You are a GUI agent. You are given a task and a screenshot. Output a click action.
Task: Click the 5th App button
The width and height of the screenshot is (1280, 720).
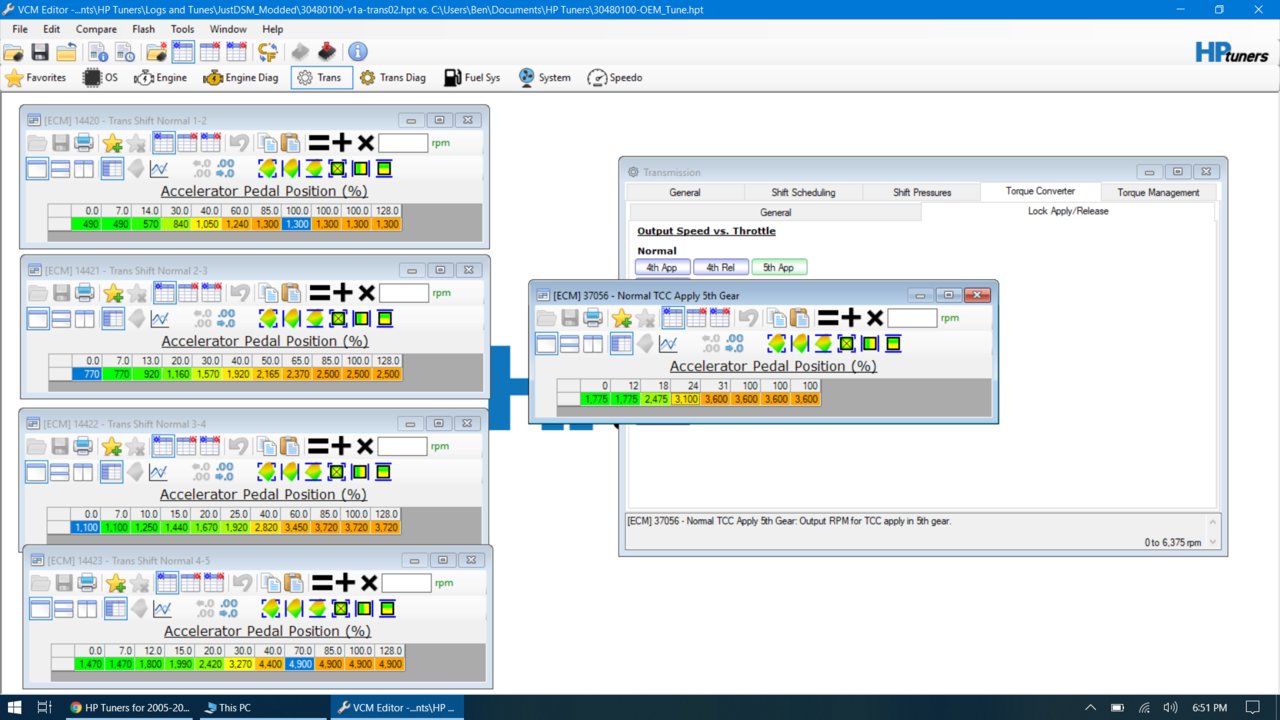pos(779,267)
